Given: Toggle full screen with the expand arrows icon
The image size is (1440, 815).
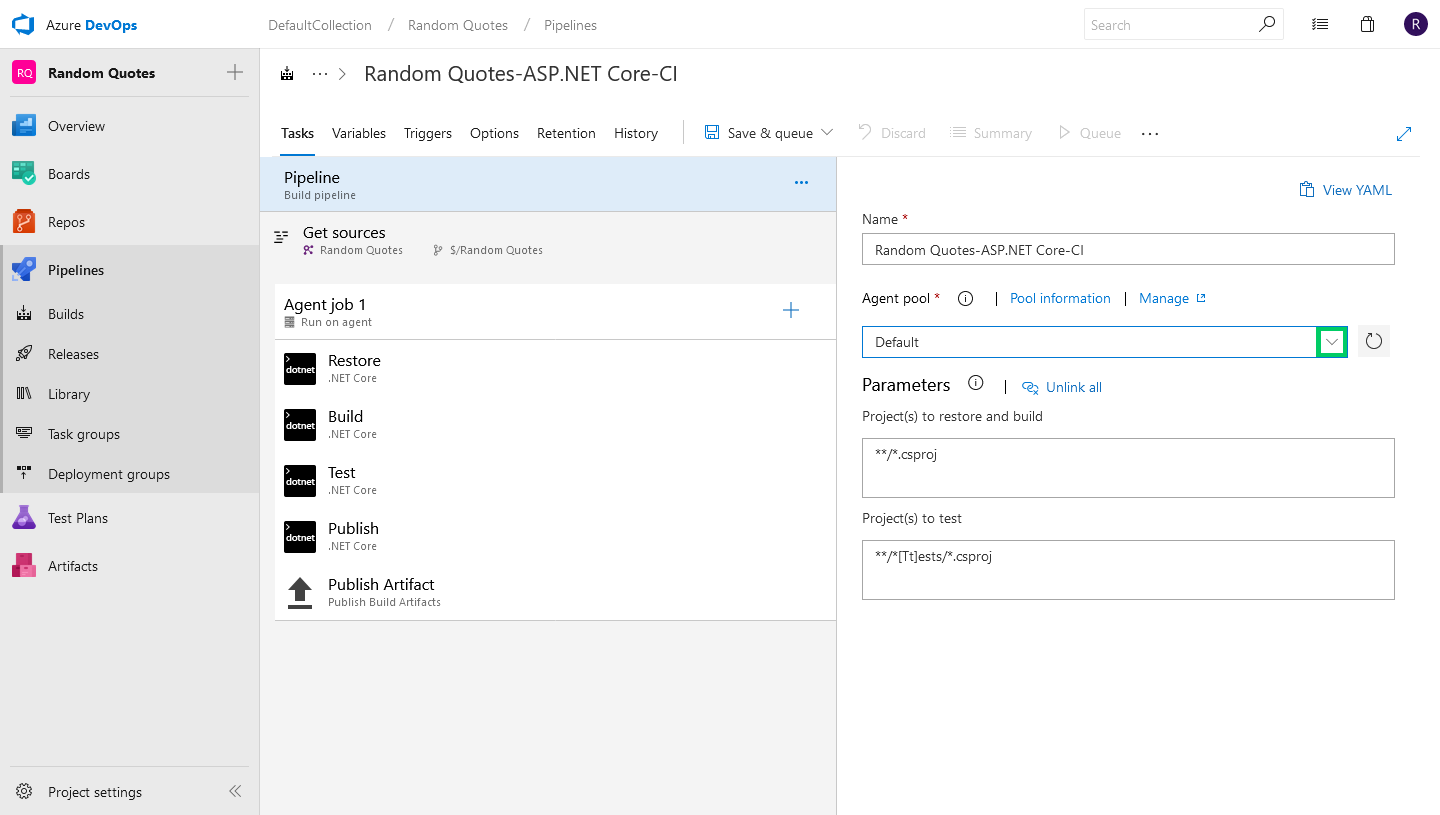Looking at the screenshot, I should click(1404, 133).
